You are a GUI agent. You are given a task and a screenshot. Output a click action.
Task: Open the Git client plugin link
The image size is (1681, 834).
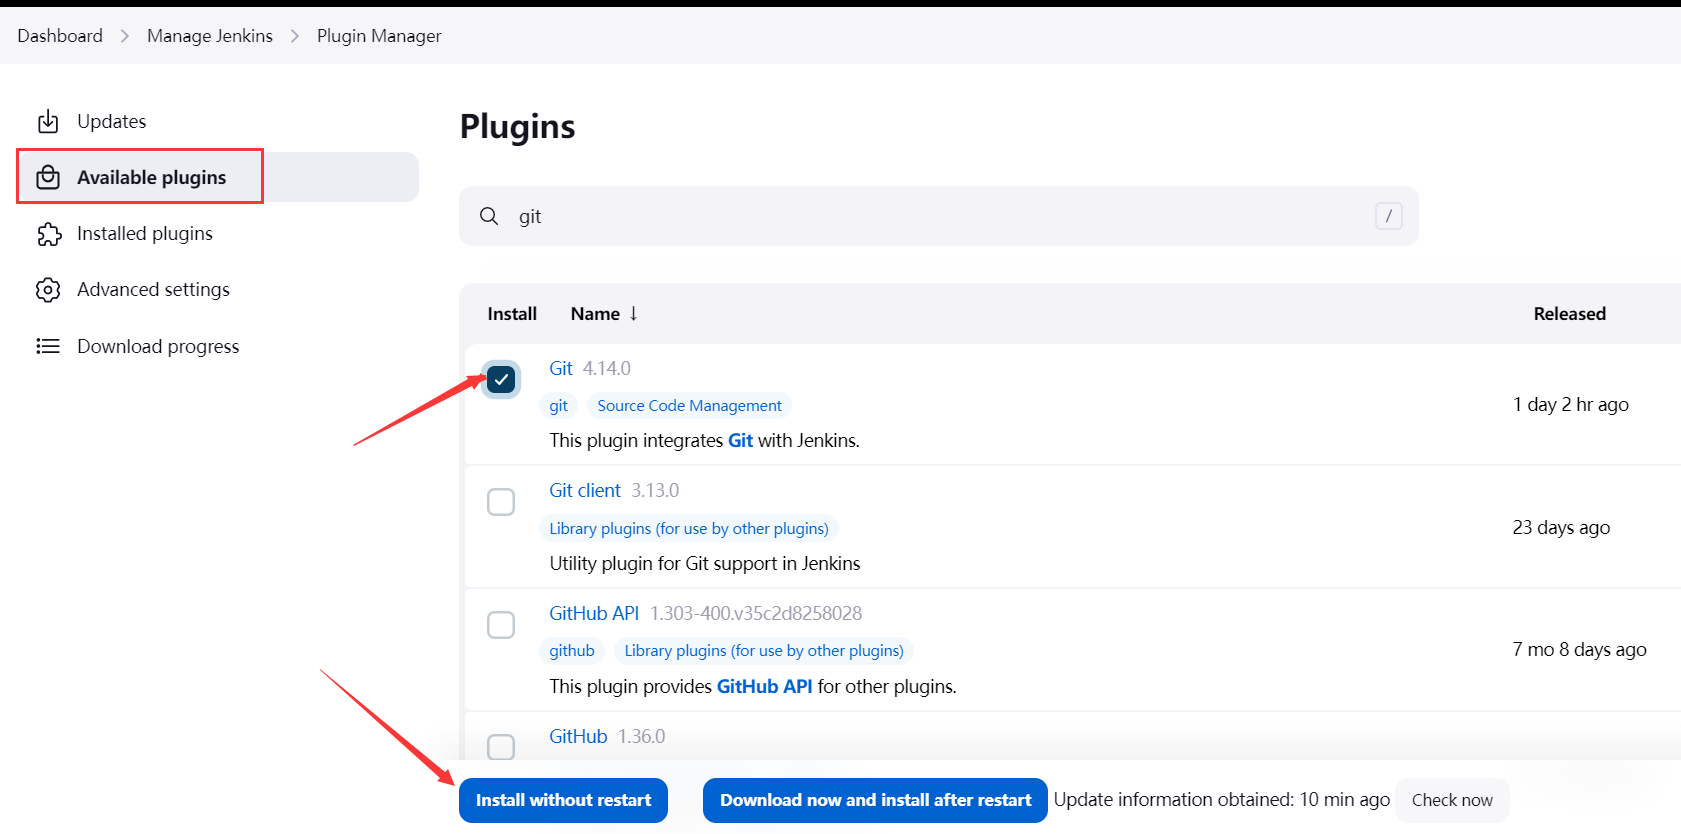[585, 491]
